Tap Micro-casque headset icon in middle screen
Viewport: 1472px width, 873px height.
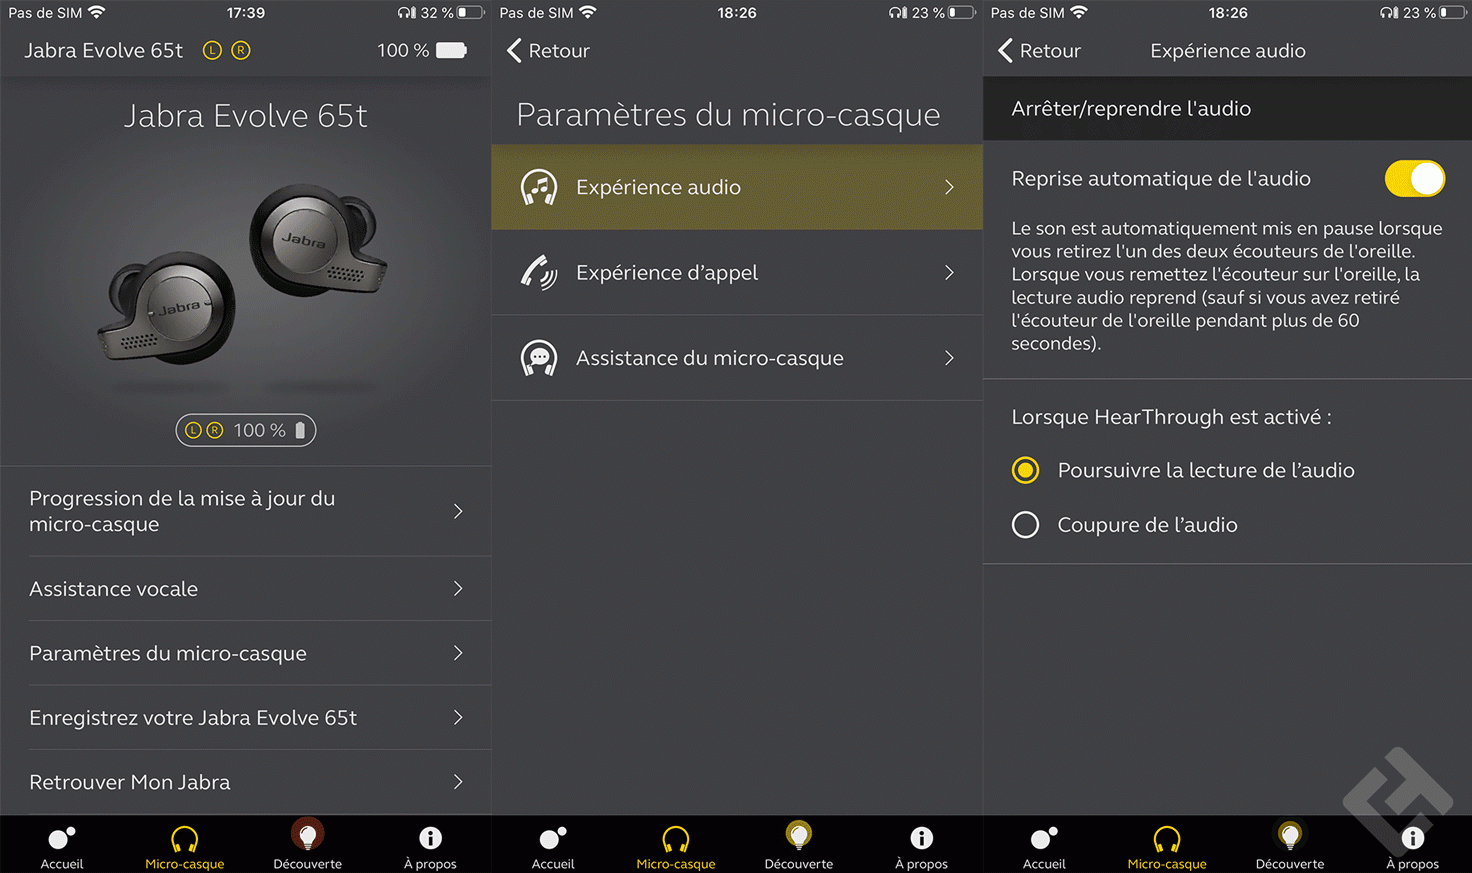[x=675, y=838]
